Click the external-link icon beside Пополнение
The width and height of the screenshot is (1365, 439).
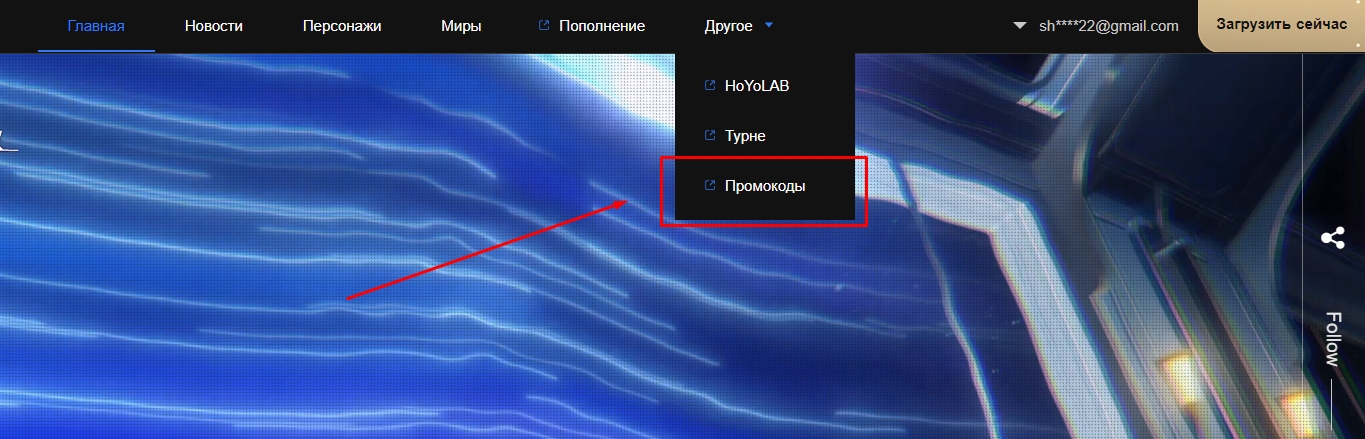pos(544,25)
